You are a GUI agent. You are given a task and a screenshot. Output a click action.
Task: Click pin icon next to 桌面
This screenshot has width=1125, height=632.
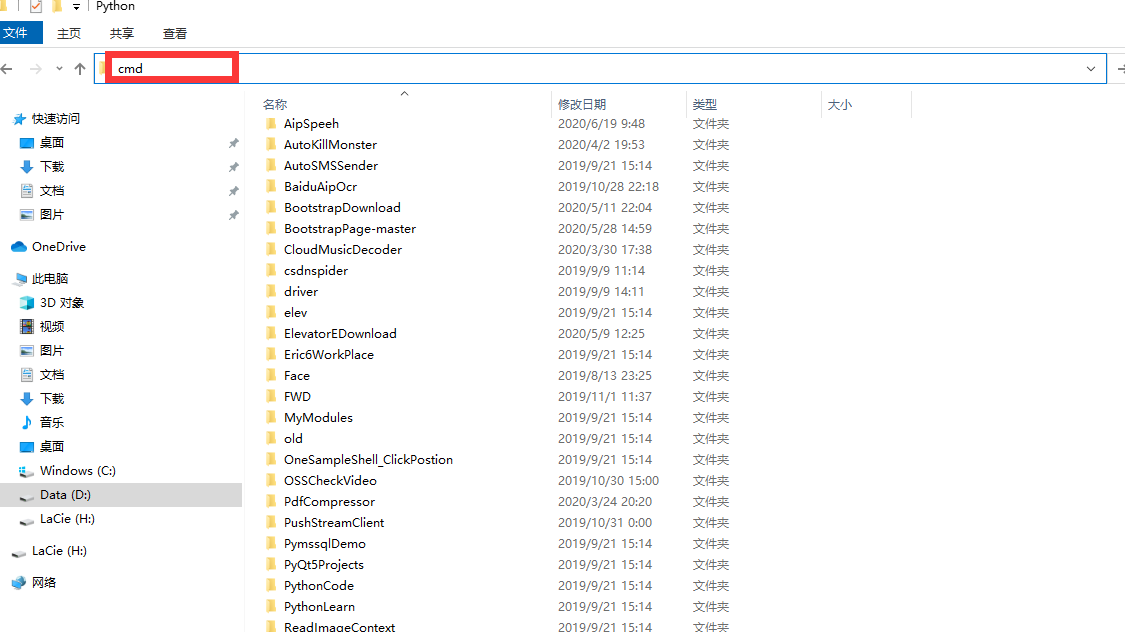click(x=234, y=143)
